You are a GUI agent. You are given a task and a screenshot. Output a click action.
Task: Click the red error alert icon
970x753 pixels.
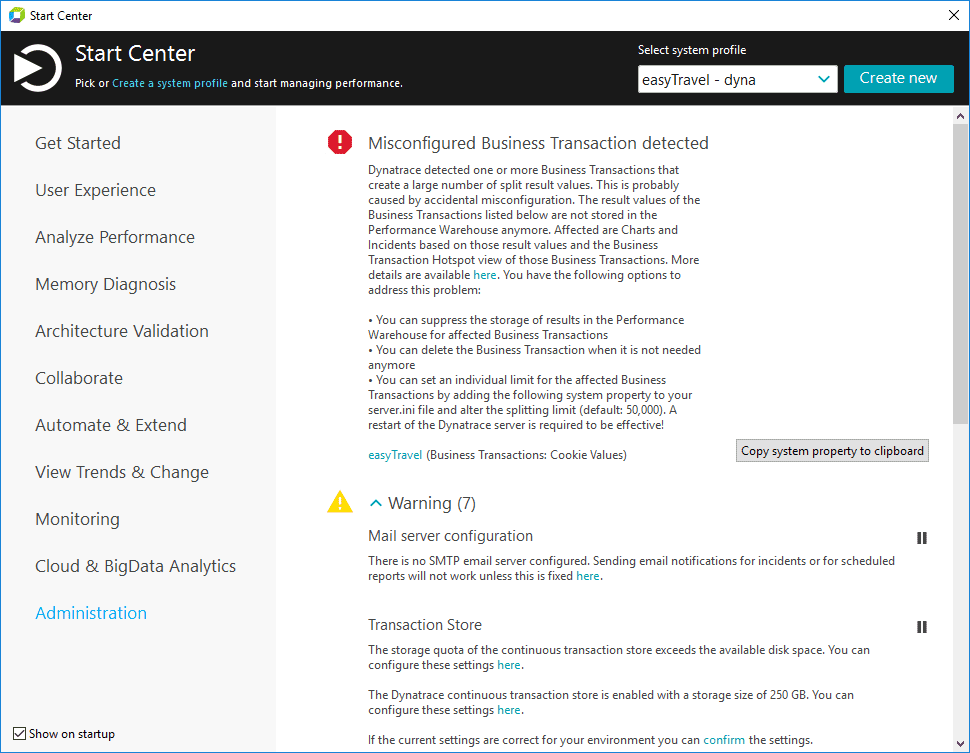(340, 142)
